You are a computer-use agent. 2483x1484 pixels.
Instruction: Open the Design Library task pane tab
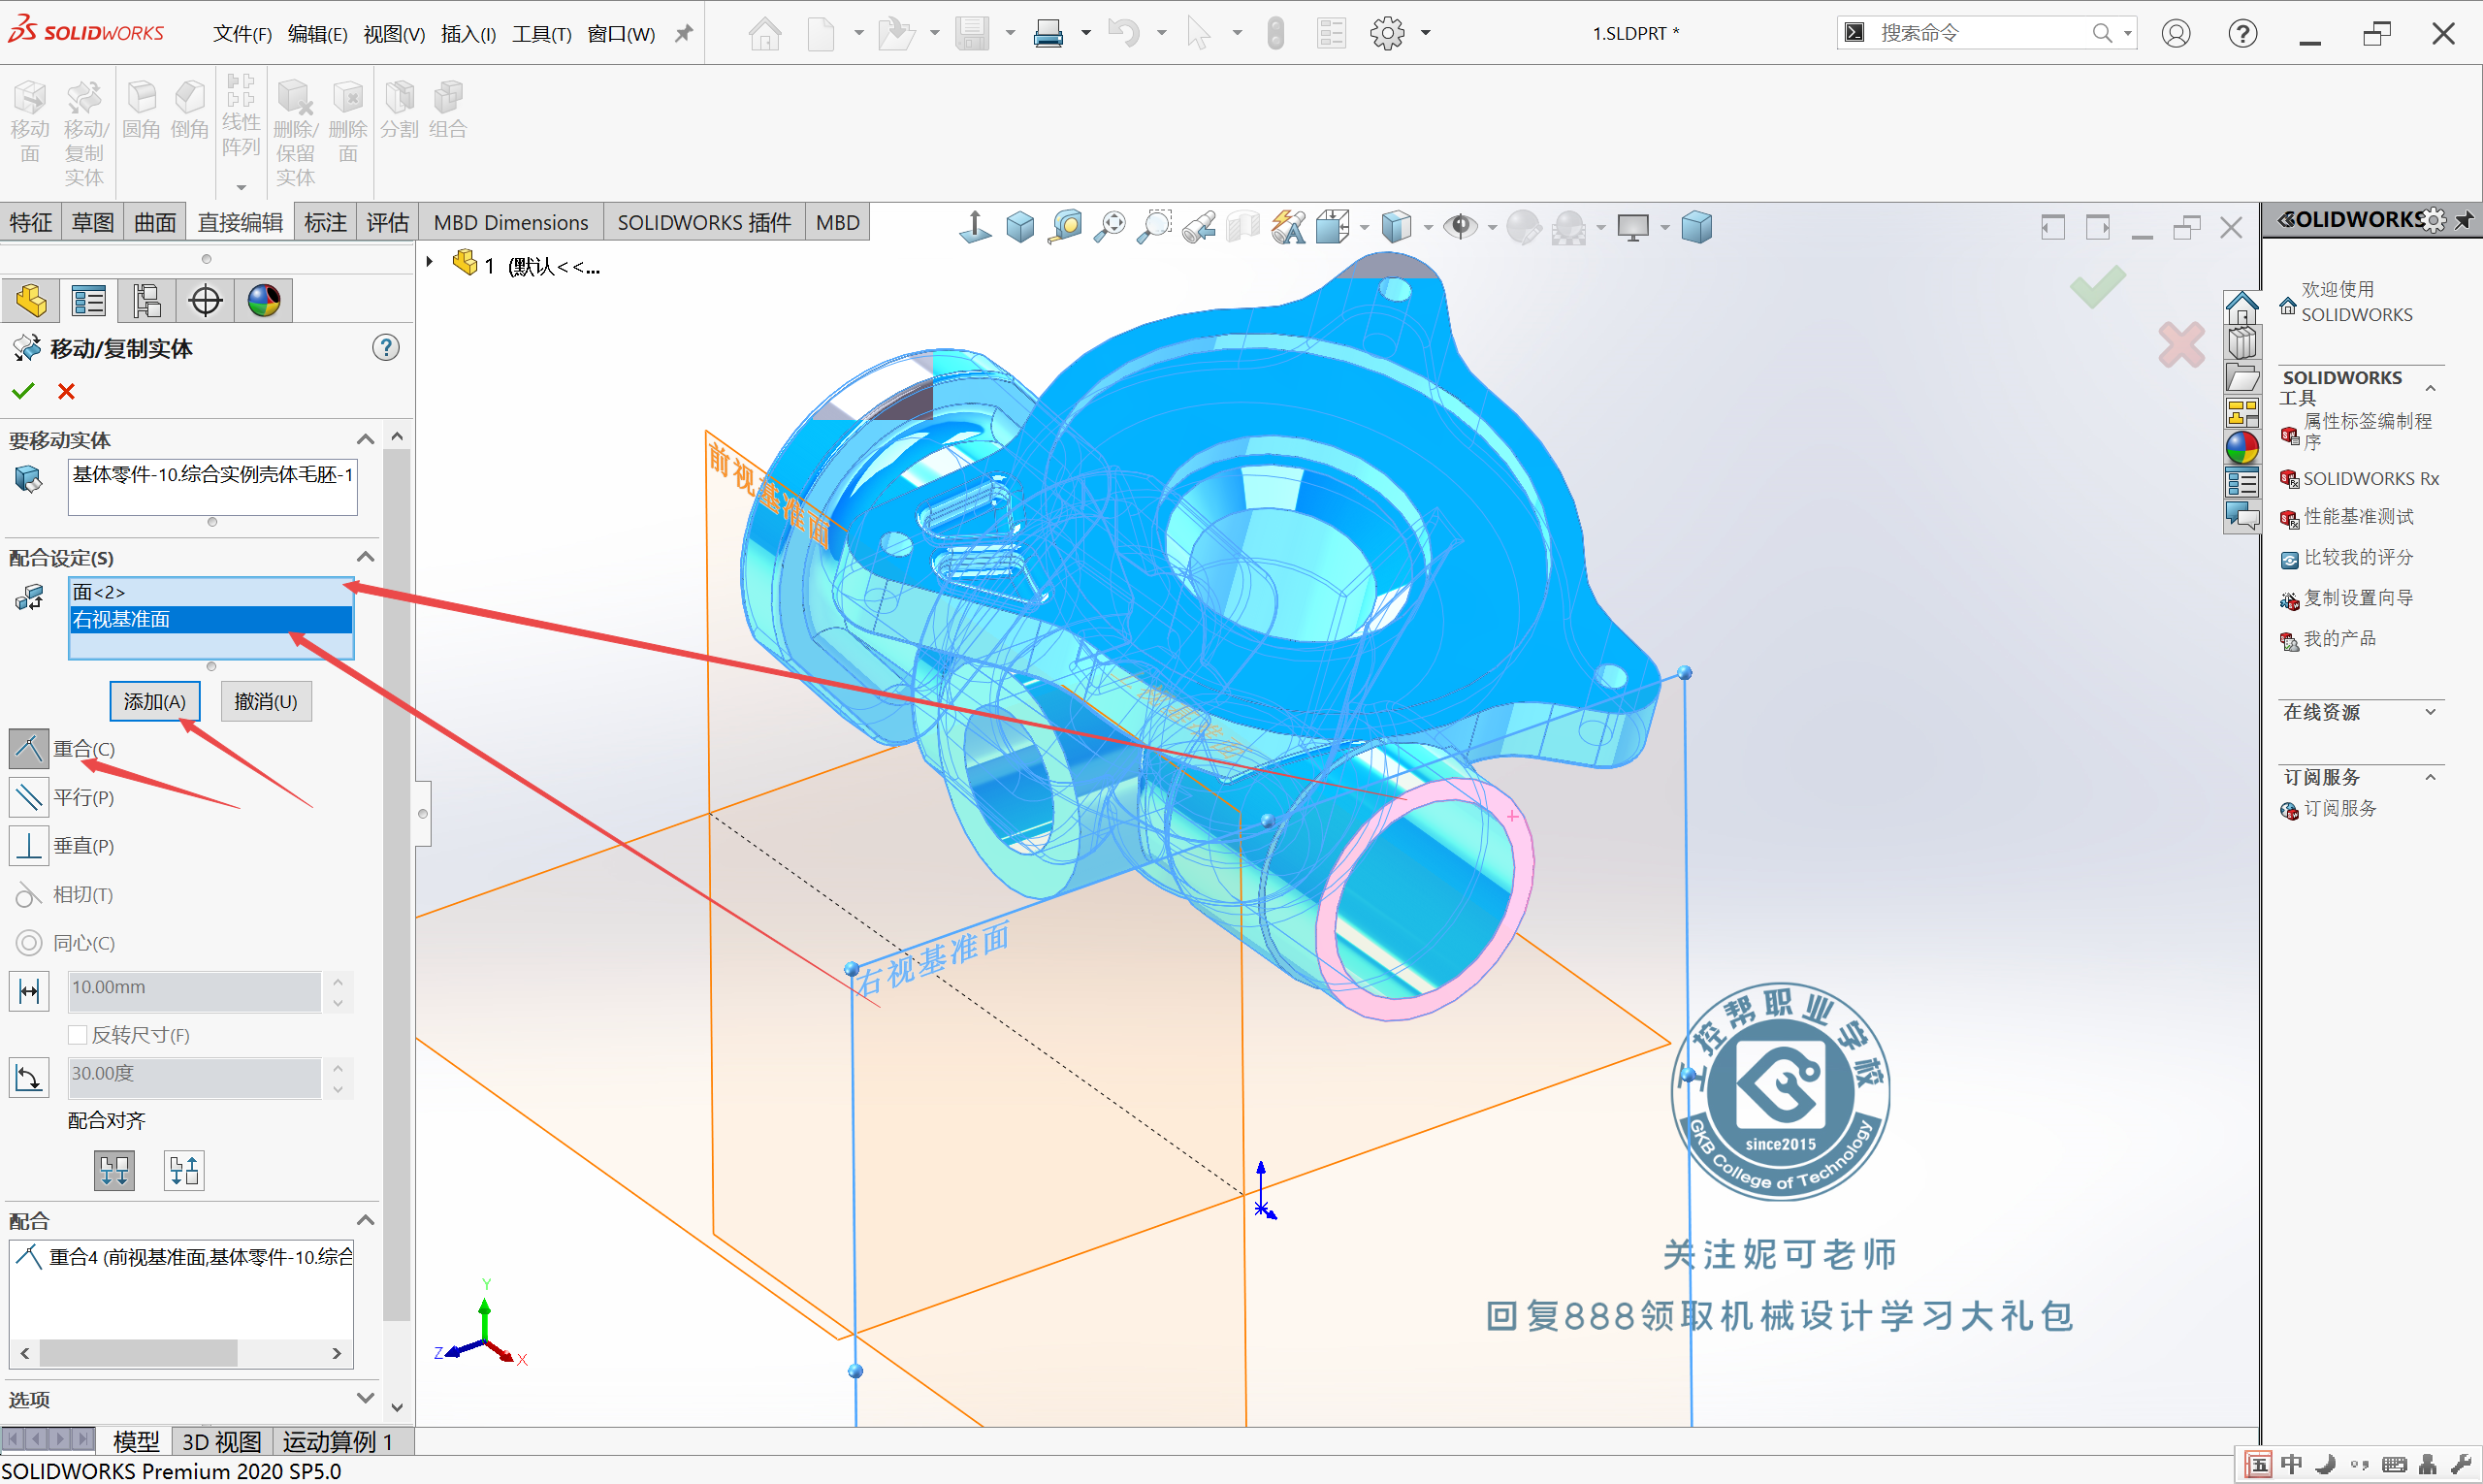pos(2242,343)
